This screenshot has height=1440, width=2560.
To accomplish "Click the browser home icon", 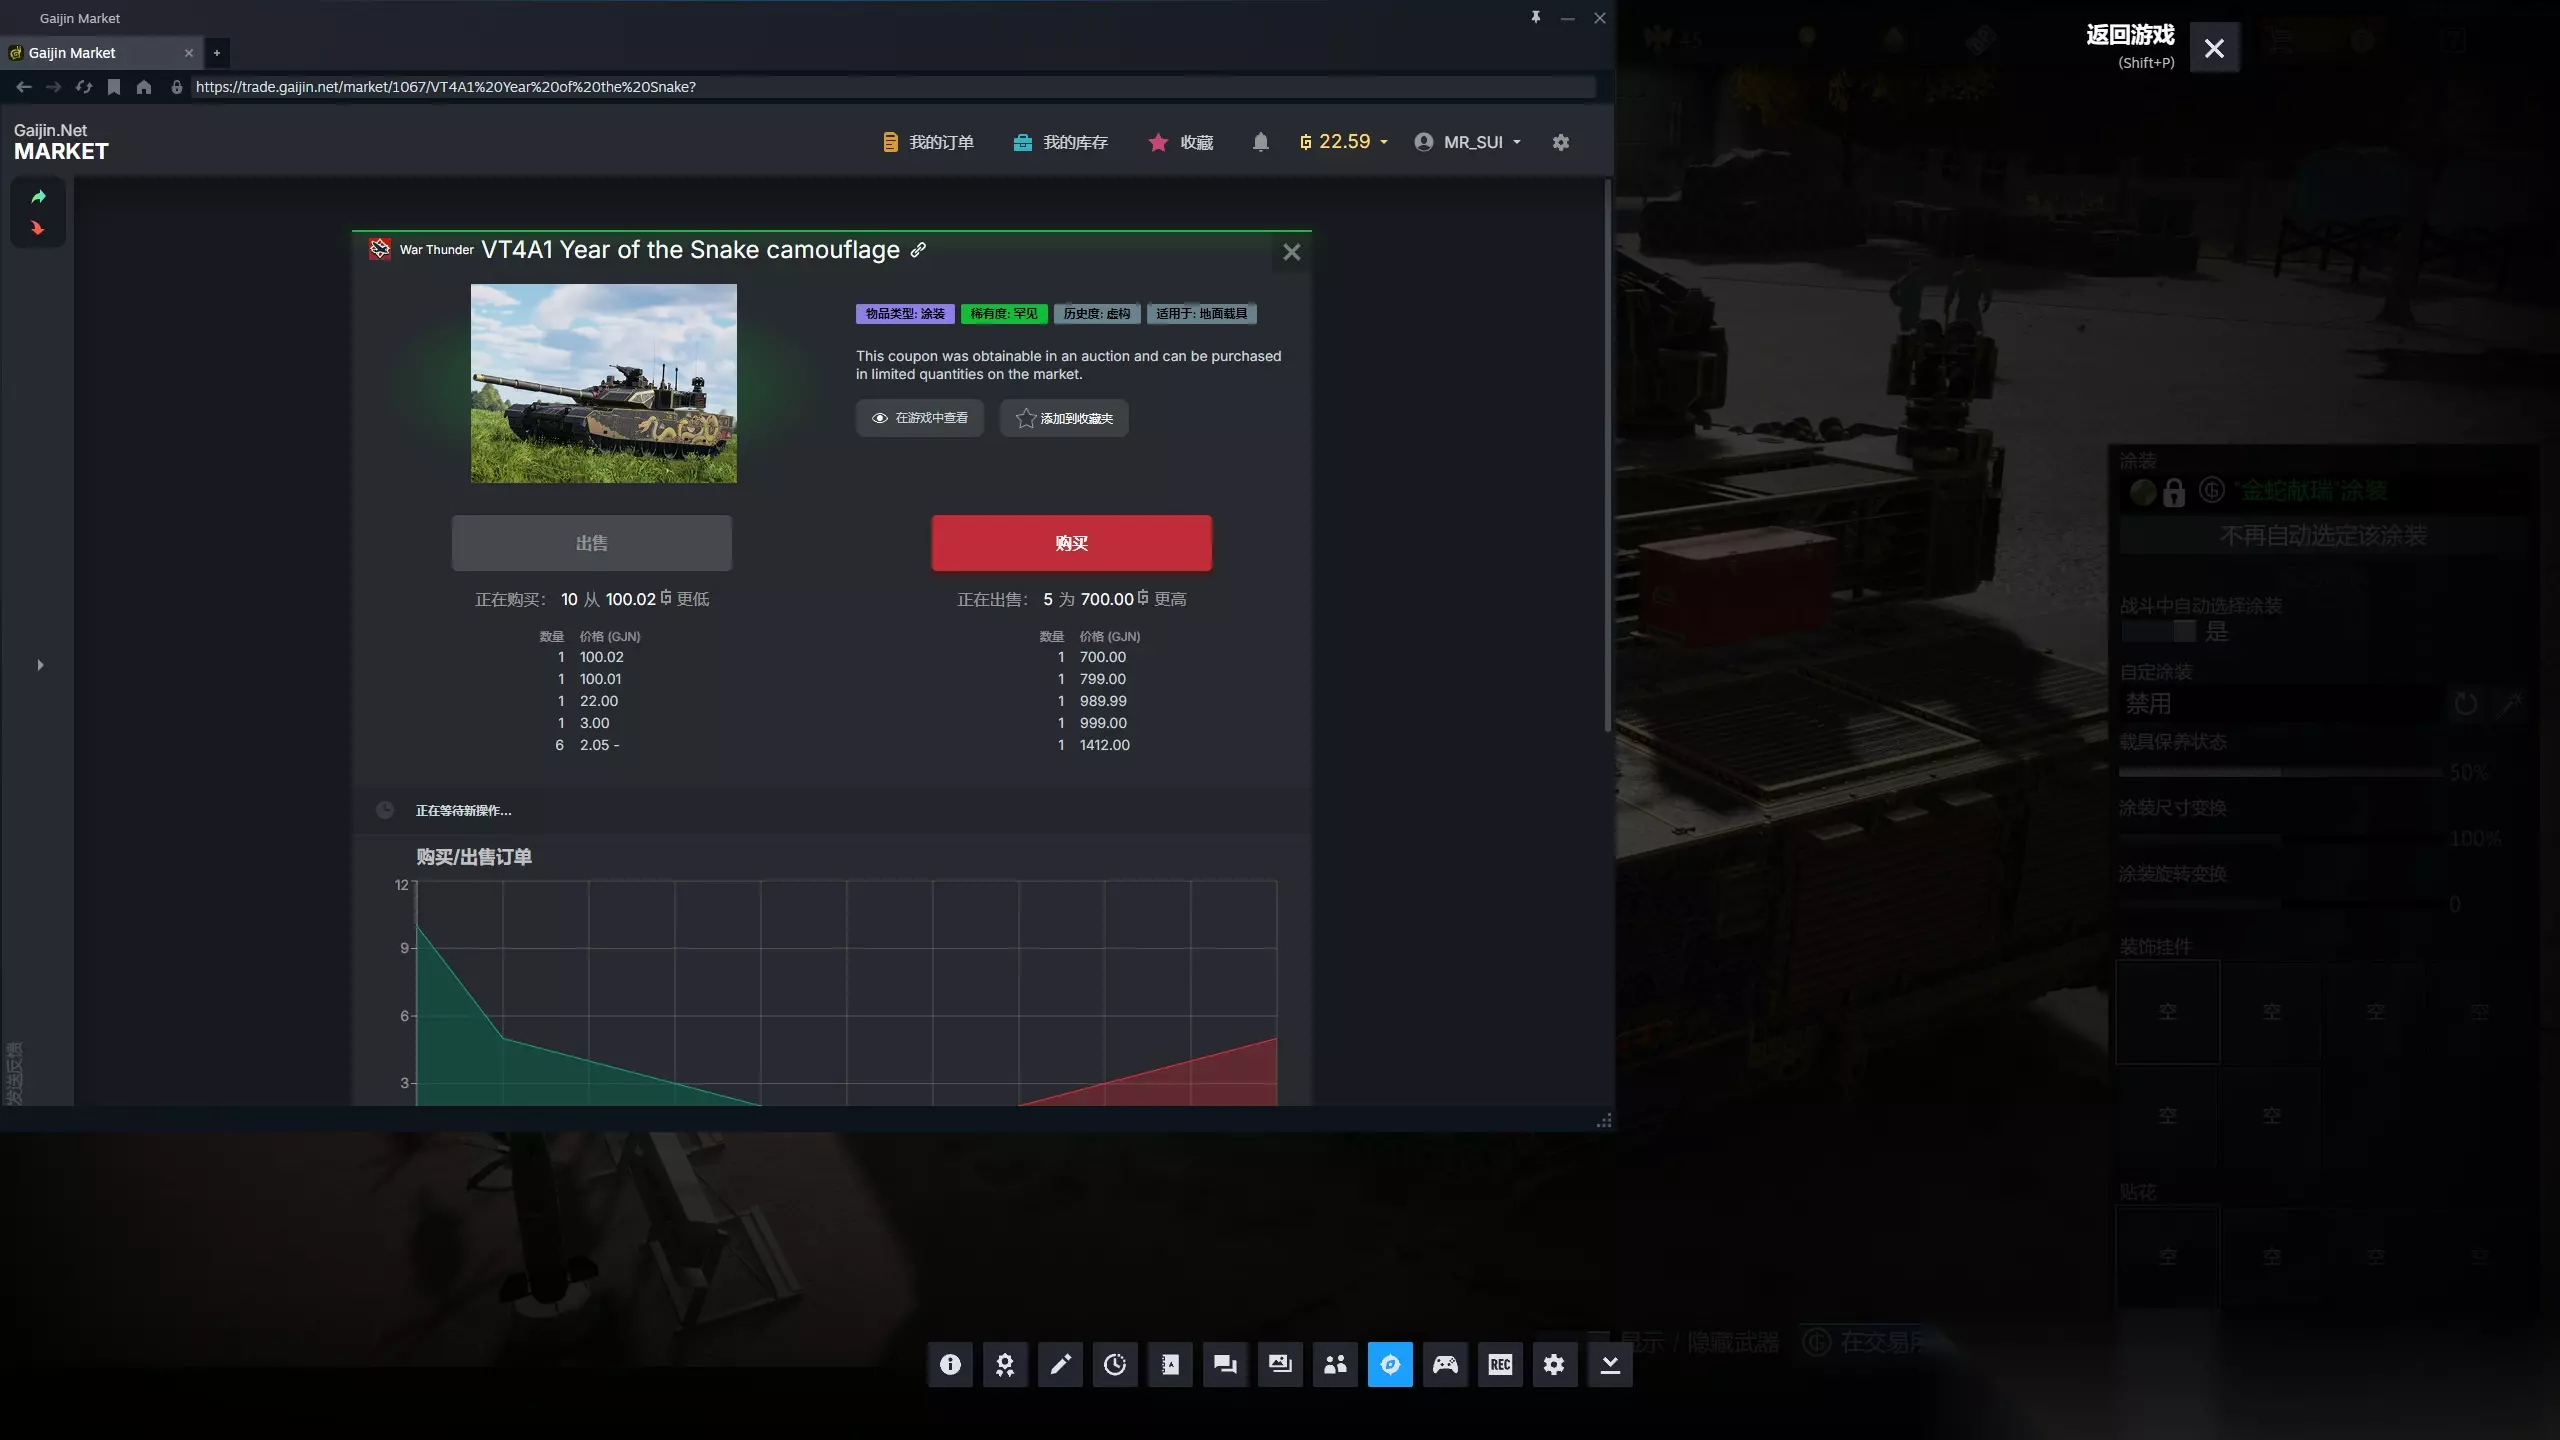I will [x=144, y=87].
